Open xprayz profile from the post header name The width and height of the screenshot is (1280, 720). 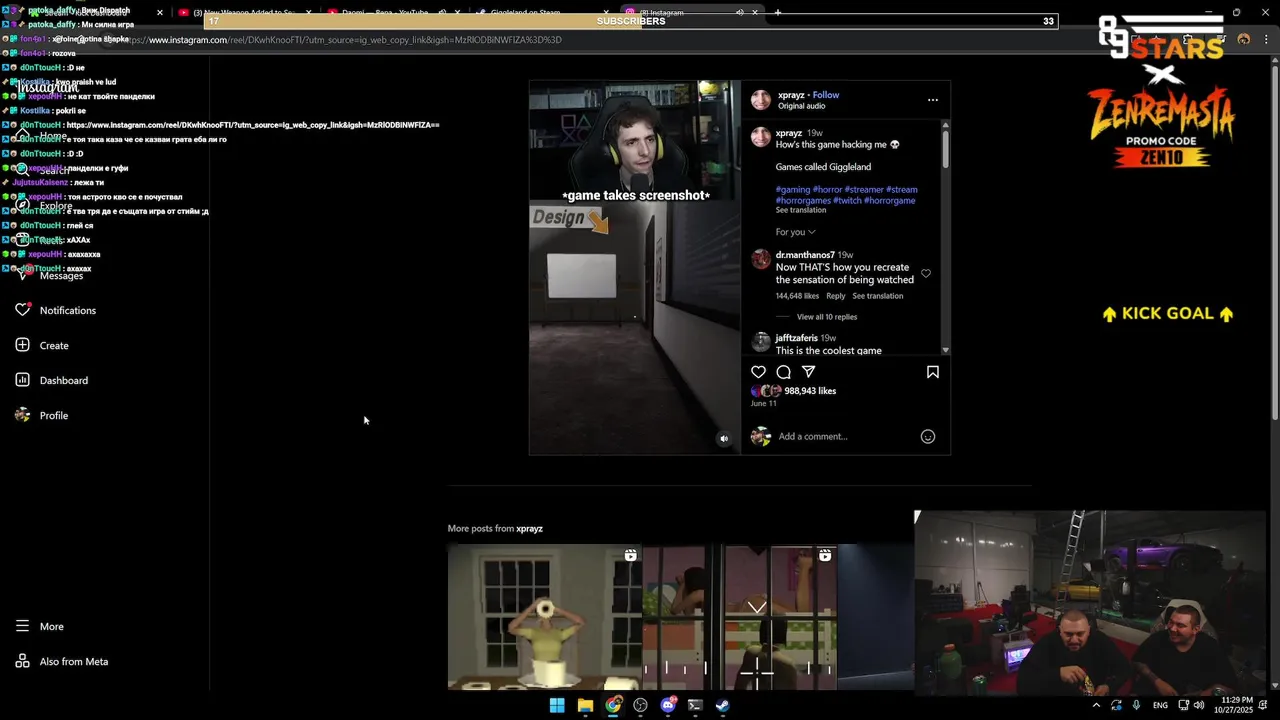791,95
